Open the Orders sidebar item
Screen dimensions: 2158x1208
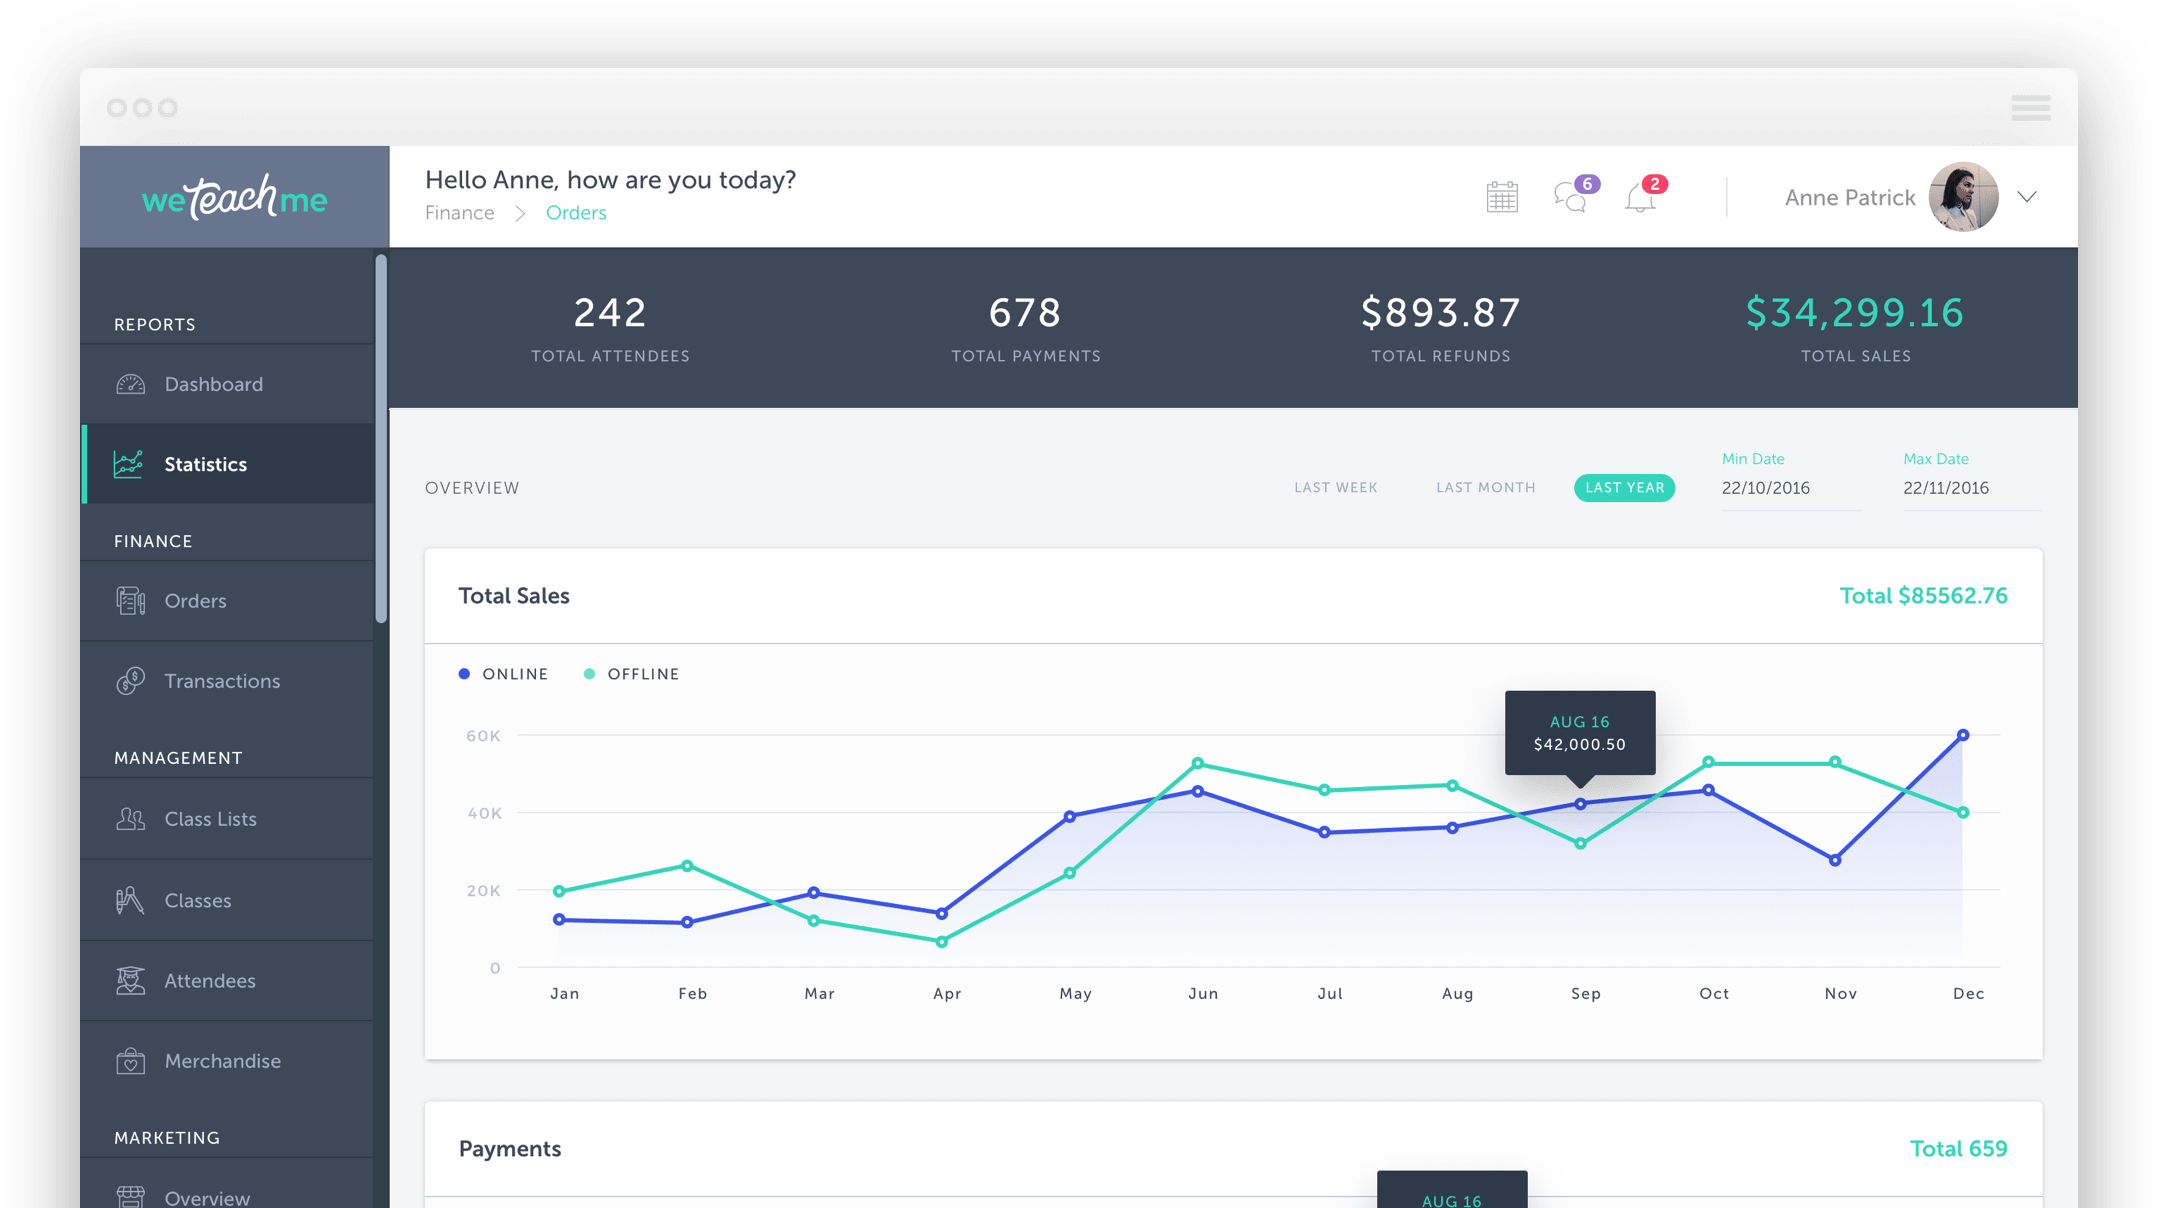point(228,601)
